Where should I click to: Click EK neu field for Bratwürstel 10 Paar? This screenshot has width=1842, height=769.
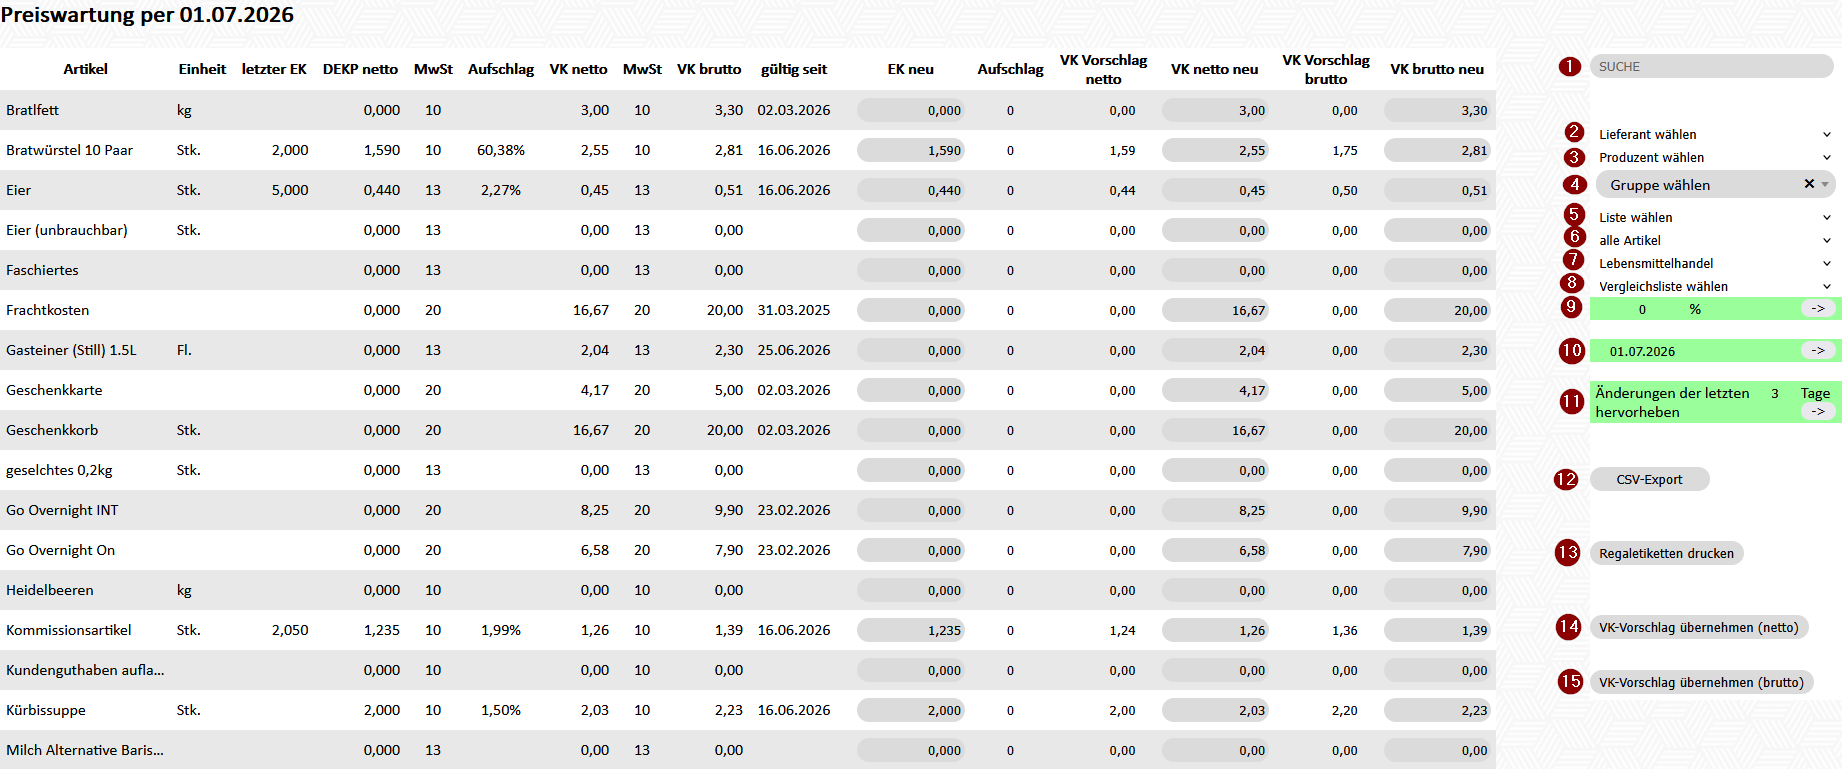point(911,150)
